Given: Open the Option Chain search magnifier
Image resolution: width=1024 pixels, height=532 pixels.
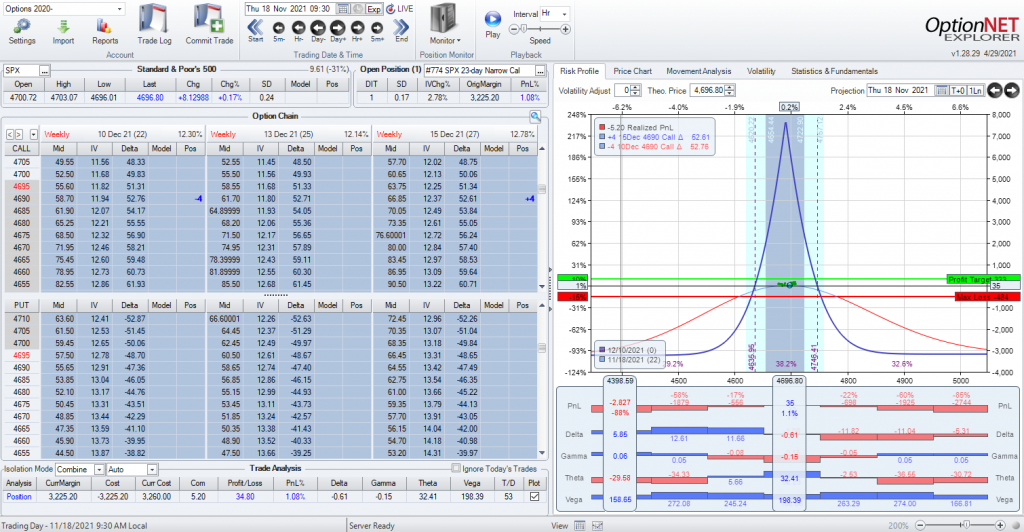Looking at the screenshot, I should tap(535, 116).
